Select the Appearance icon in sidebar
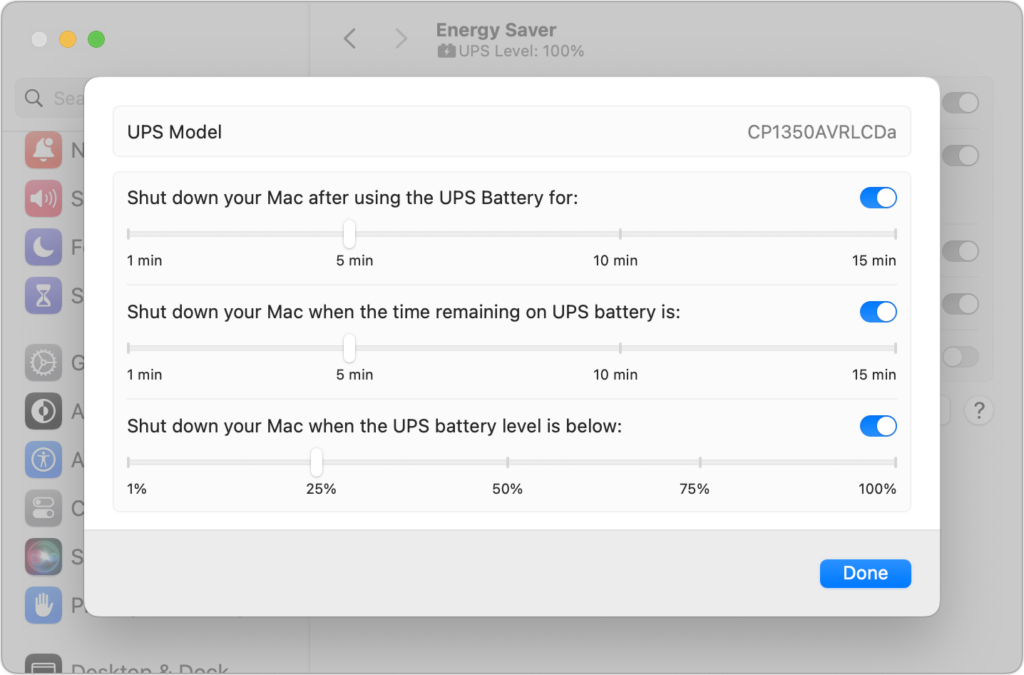 [x=44, y=410]
